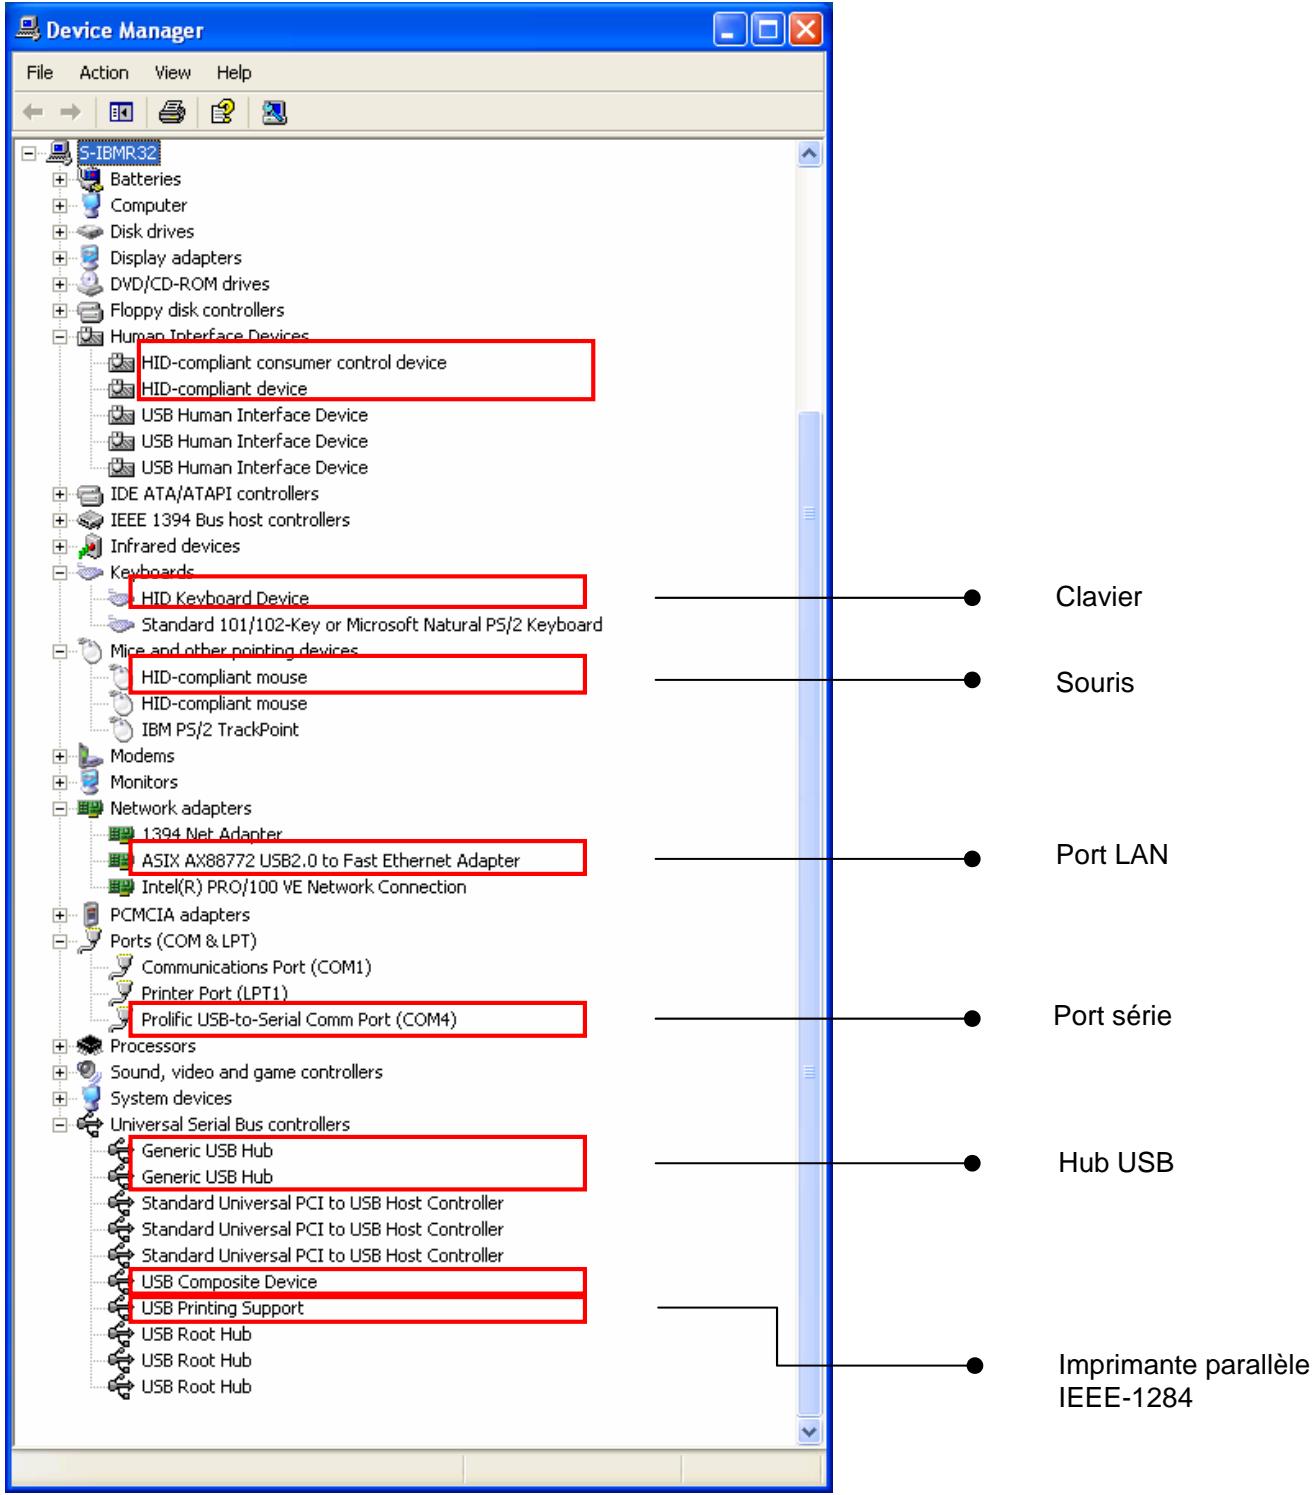Click the Back arrow toolbar icon

tap(33, 114)
